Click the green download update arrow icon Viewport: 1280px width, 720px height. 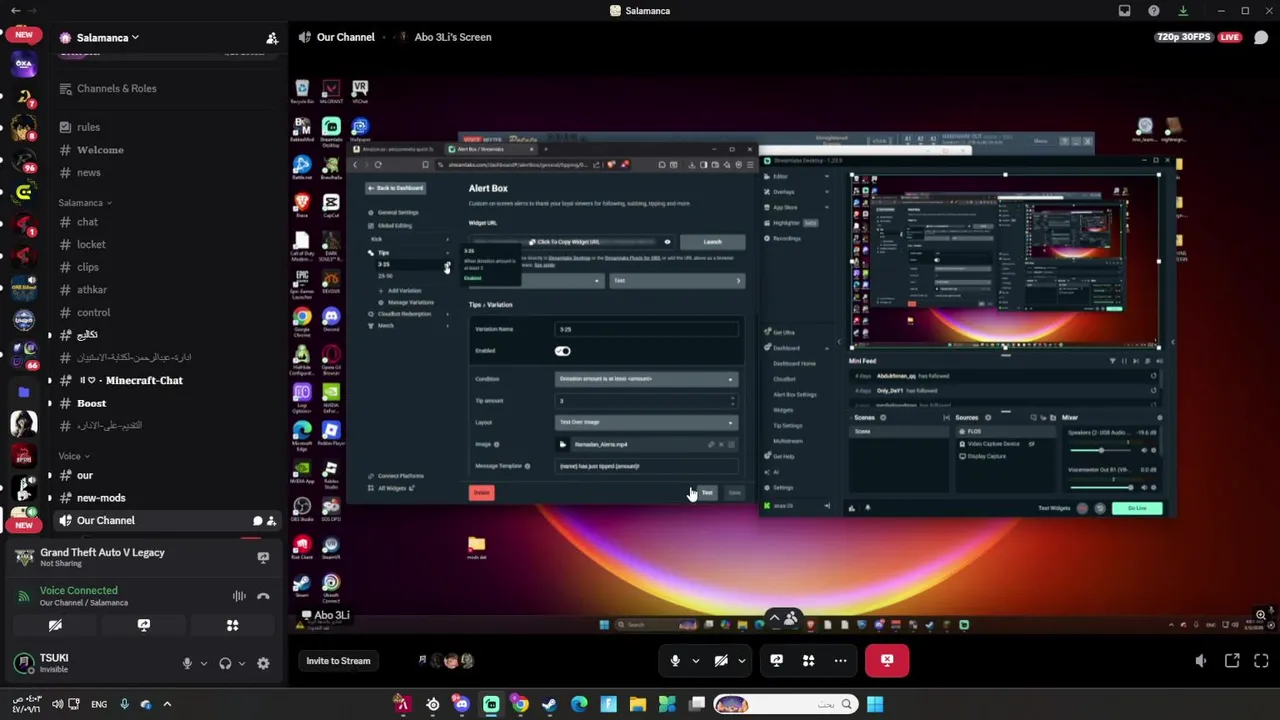point(1183,11)
